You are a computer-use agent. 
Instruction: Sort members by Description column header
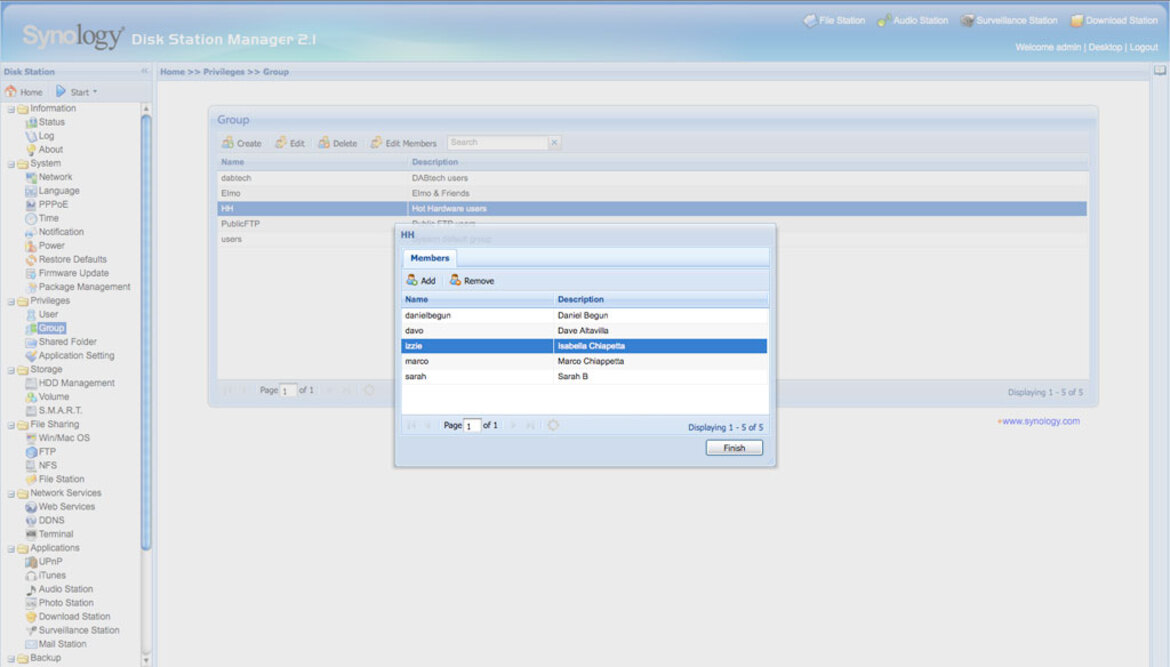coord(660,299)
